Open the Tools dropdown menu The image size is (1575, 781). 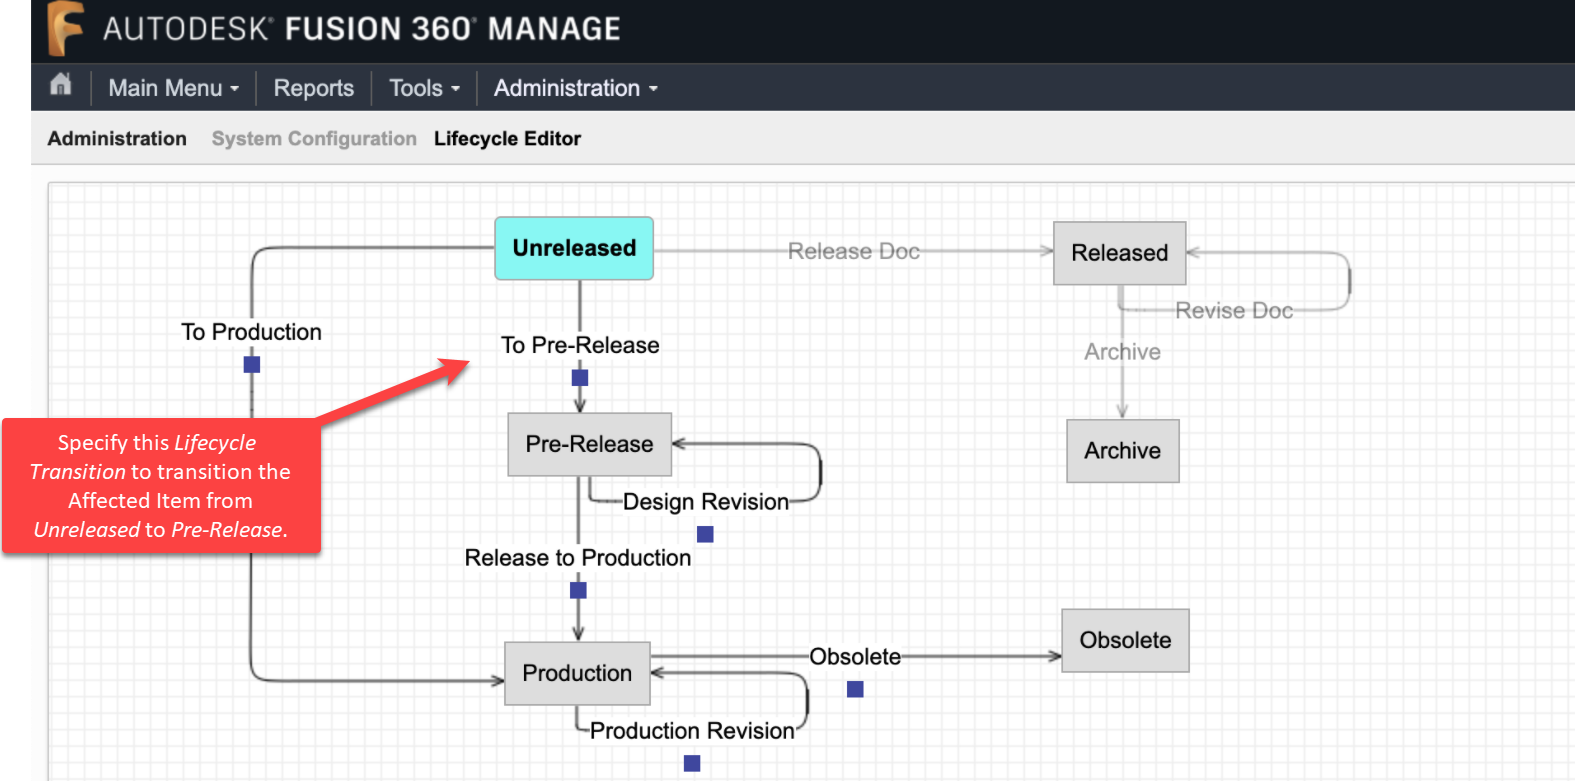click(424, 88)
